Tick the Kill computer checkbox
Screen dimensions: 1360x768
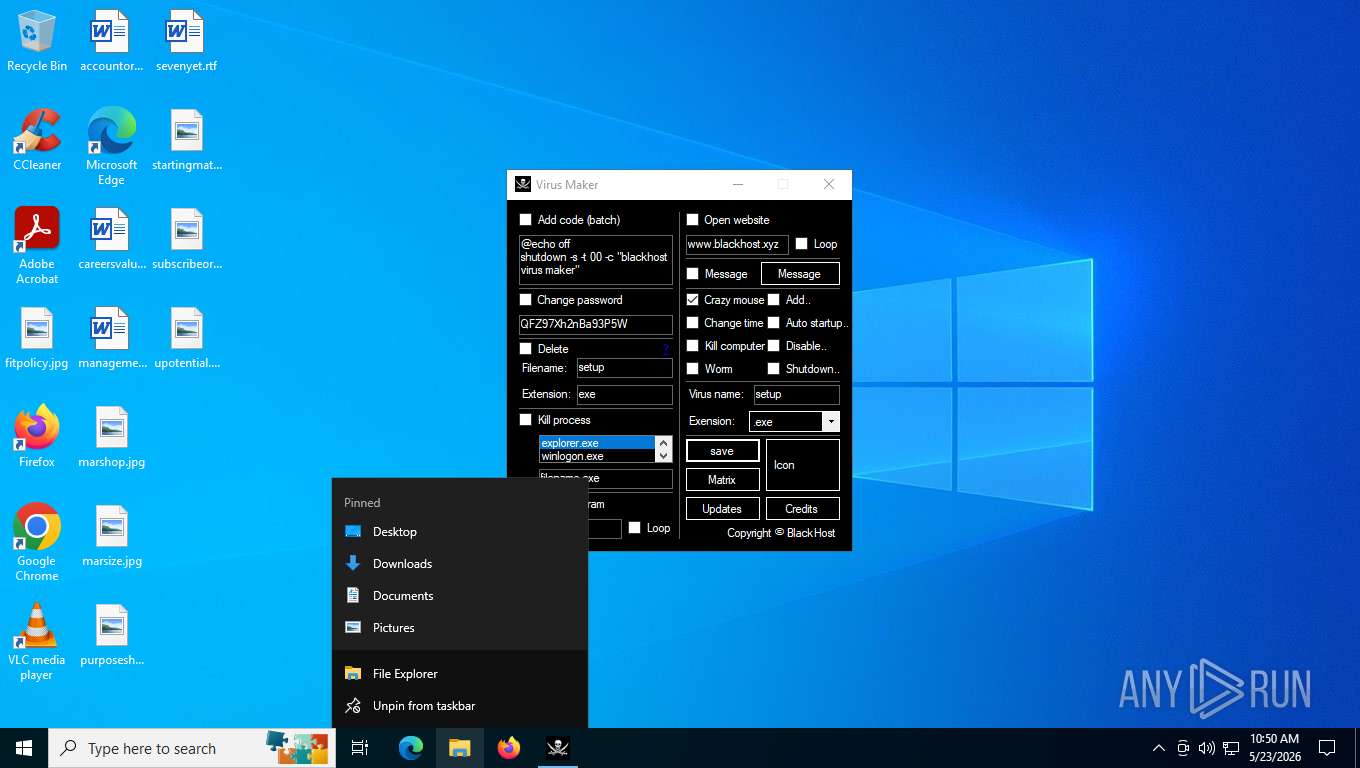[x=692, y=346]
